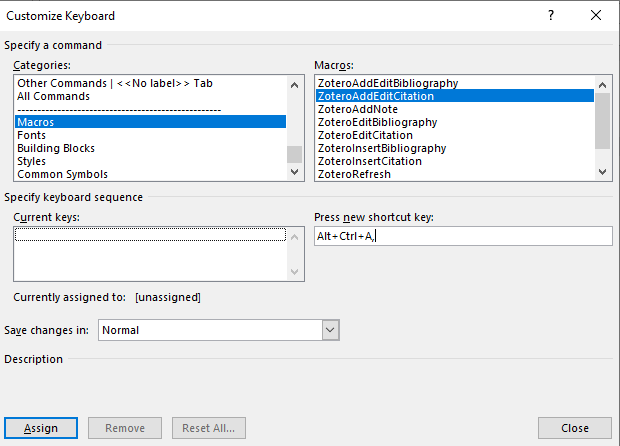
Task: Click the Categories list scrollbar thumb
Action: 294,154
